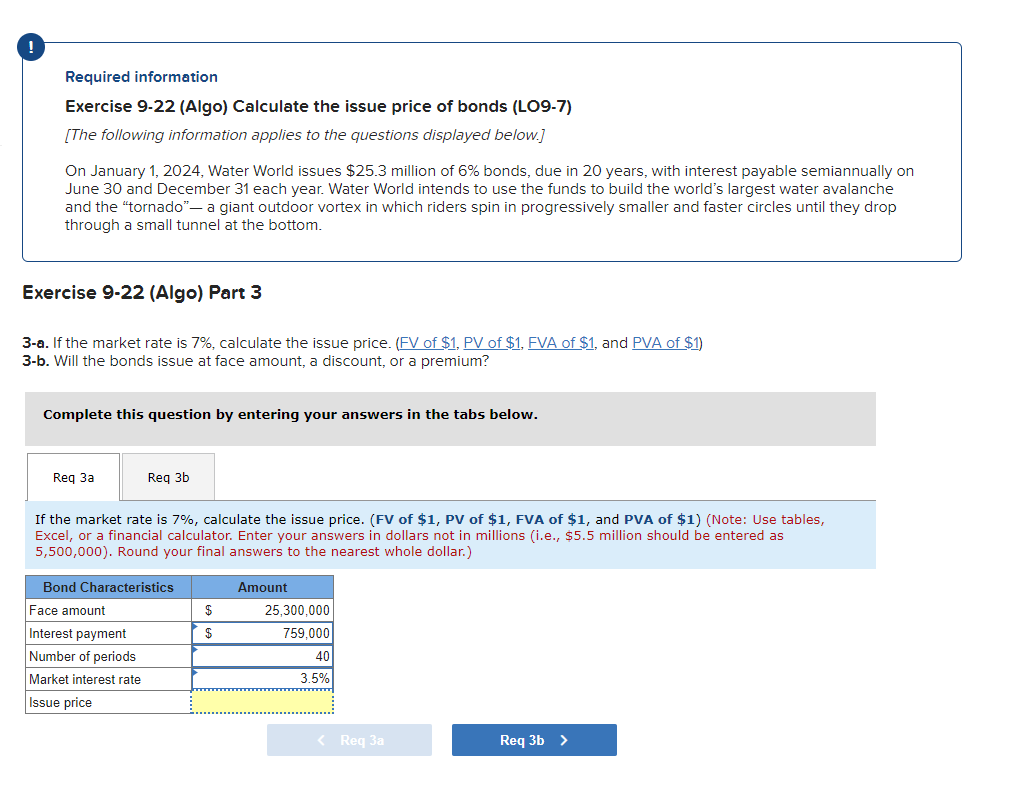The image size is (1012, 804).
Task: Open the PVA of $1 link
Action: 664,342
